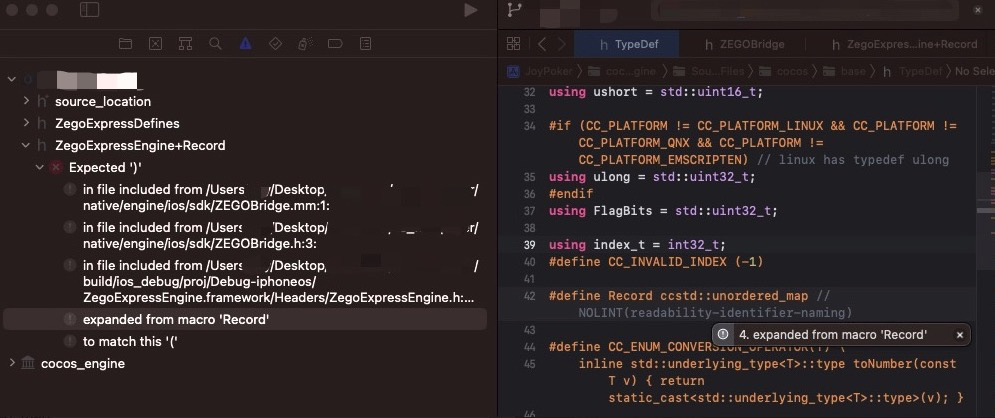Open the Project navigator folder icon
Screen dimensions: 995x418
click(126, 44)
